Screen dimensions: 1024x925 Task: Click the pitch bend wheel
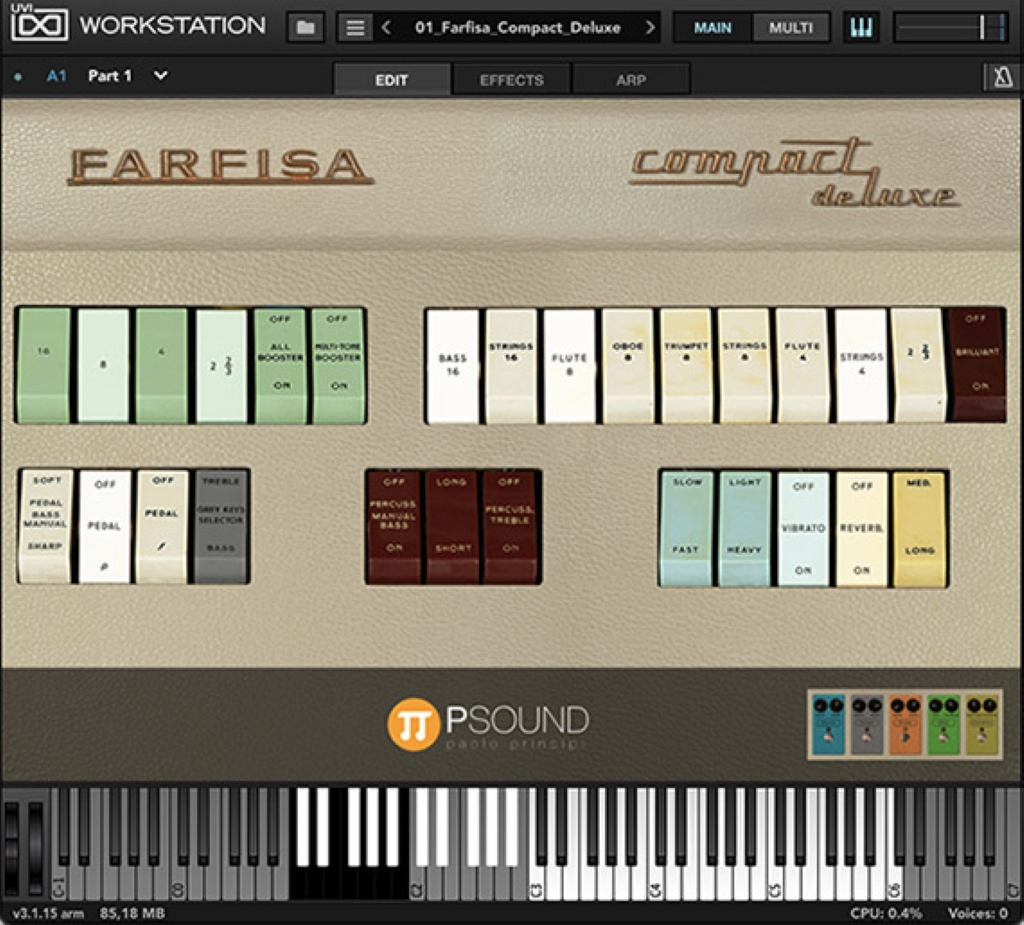(x=12, y=847)
